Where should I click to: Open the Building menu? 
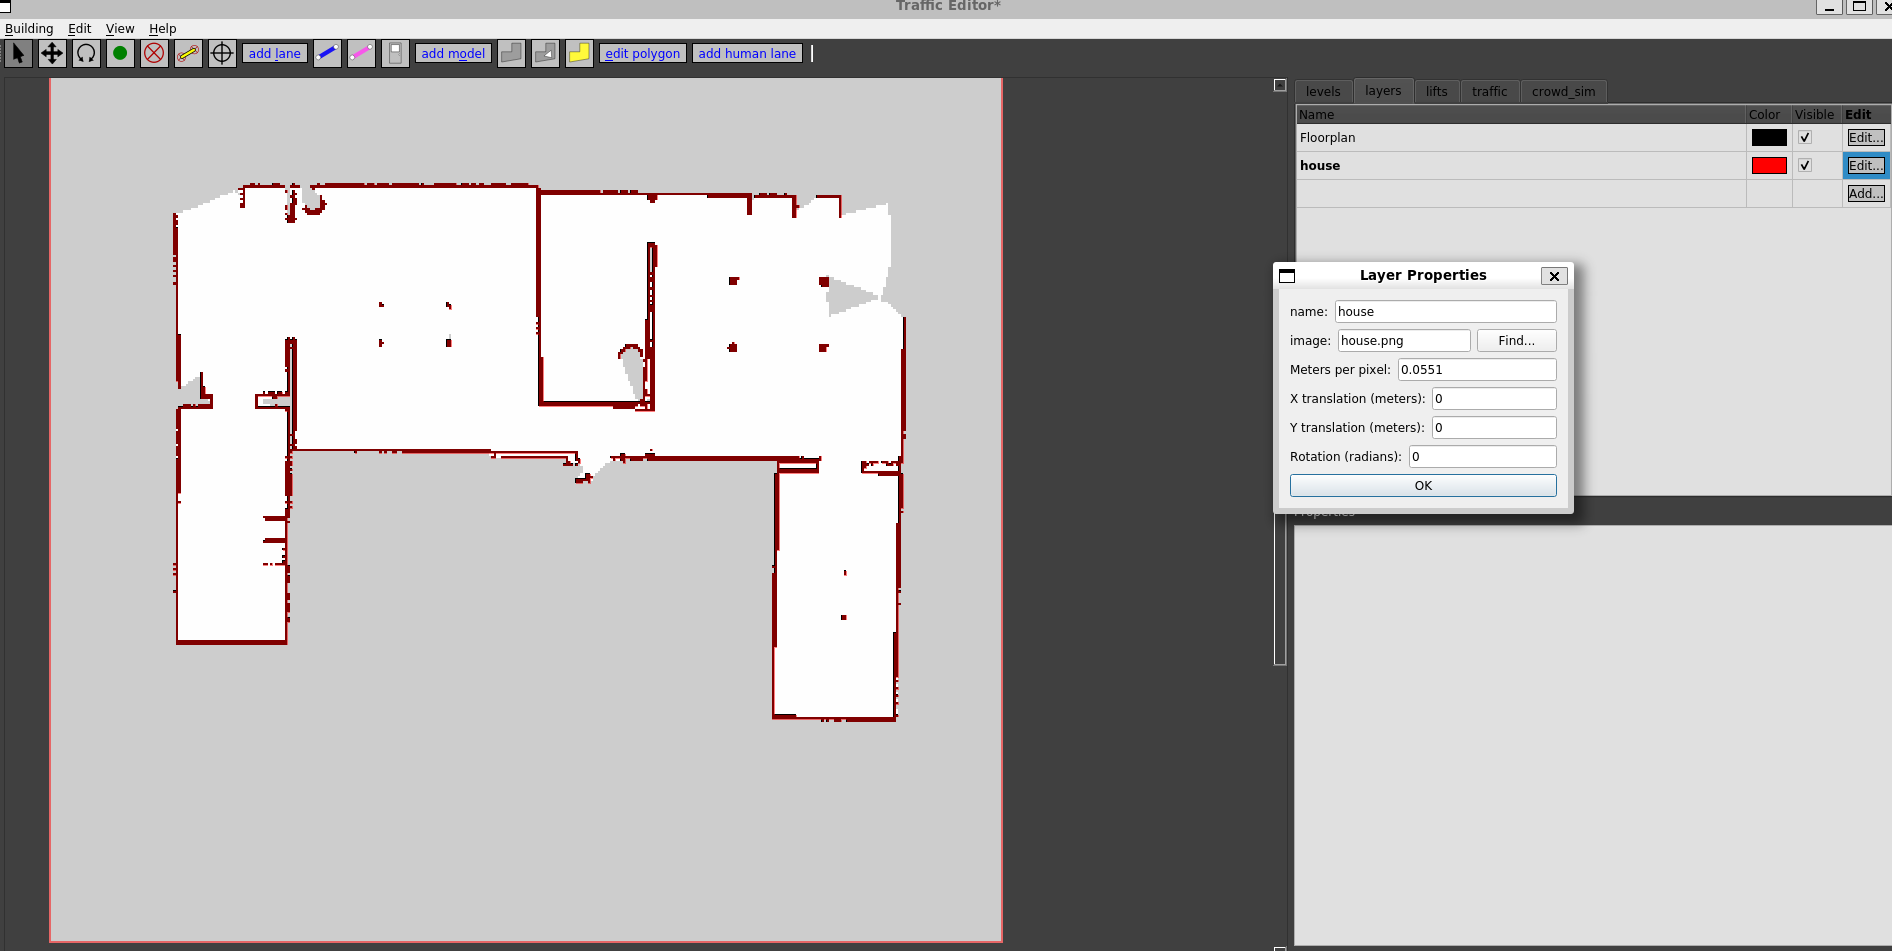coord(29,28)
